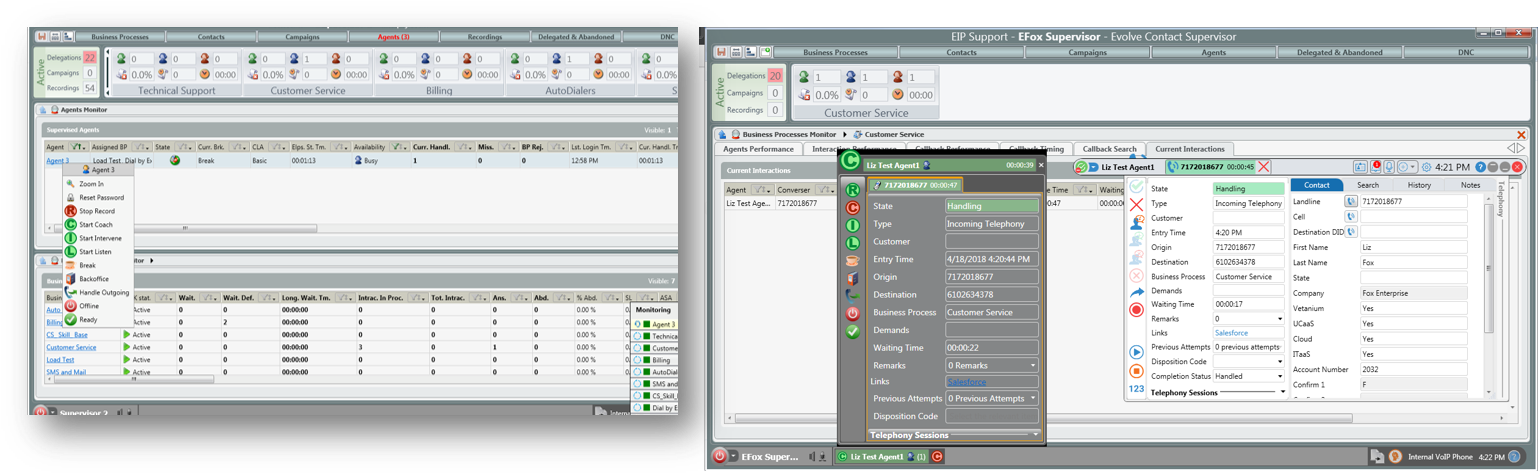Select 7172018677 call tab in dark panel

pyautogui.click(x=914, y=184)
